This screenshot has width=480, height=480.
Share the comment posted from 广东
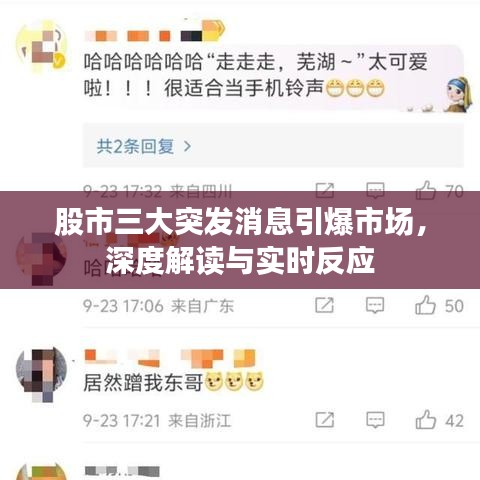tap(324, 305)
